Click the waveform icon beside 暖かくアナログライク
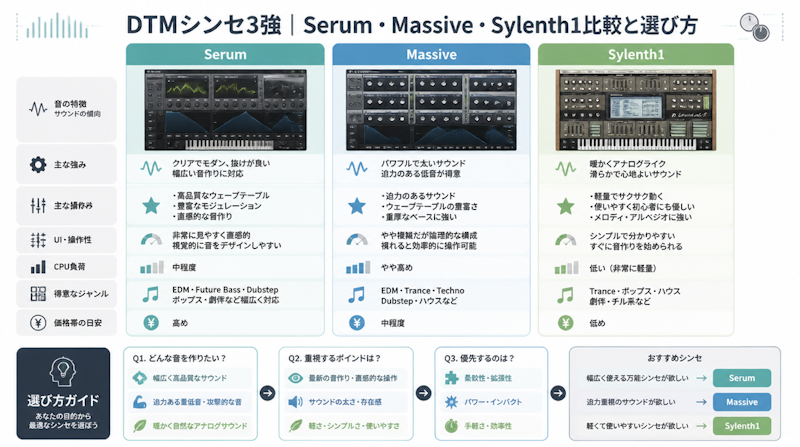This screenshot has height=447, width=800. 565,168
